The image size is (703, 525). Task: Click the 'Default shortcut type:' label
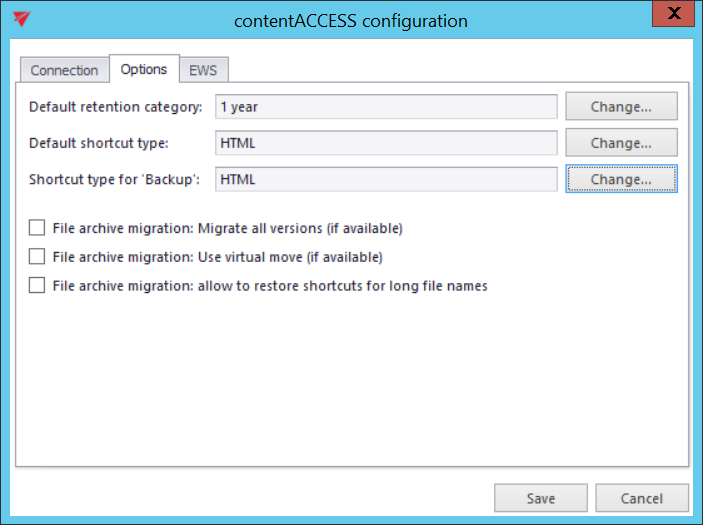point(99,143)
